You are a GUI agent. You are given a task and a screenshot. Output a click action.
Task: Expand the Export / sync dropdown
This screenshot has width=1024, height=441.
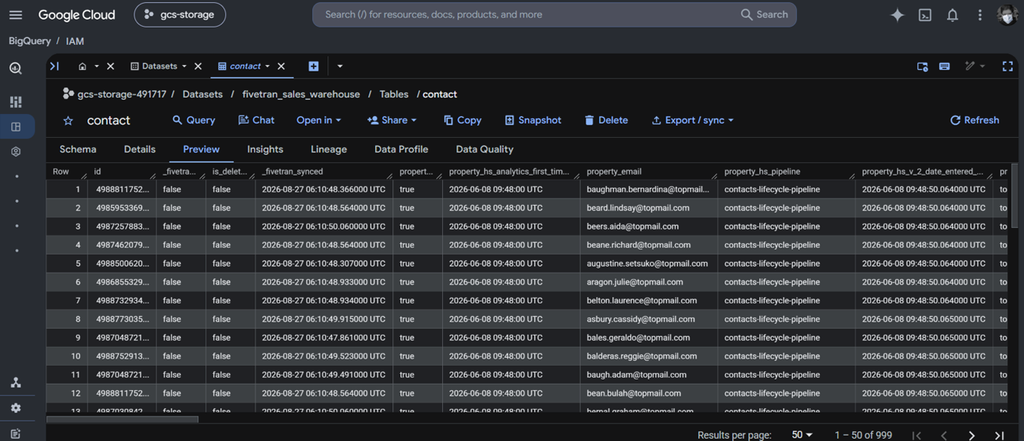(x=693, y=120)
